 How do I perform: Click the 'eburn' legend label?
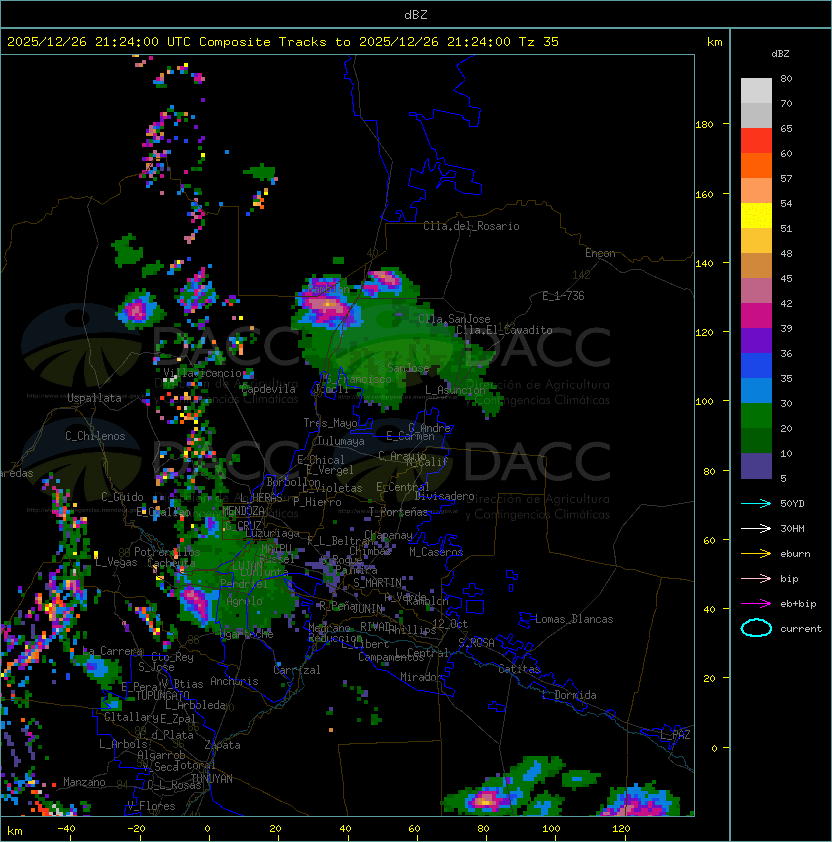[795, 554]
